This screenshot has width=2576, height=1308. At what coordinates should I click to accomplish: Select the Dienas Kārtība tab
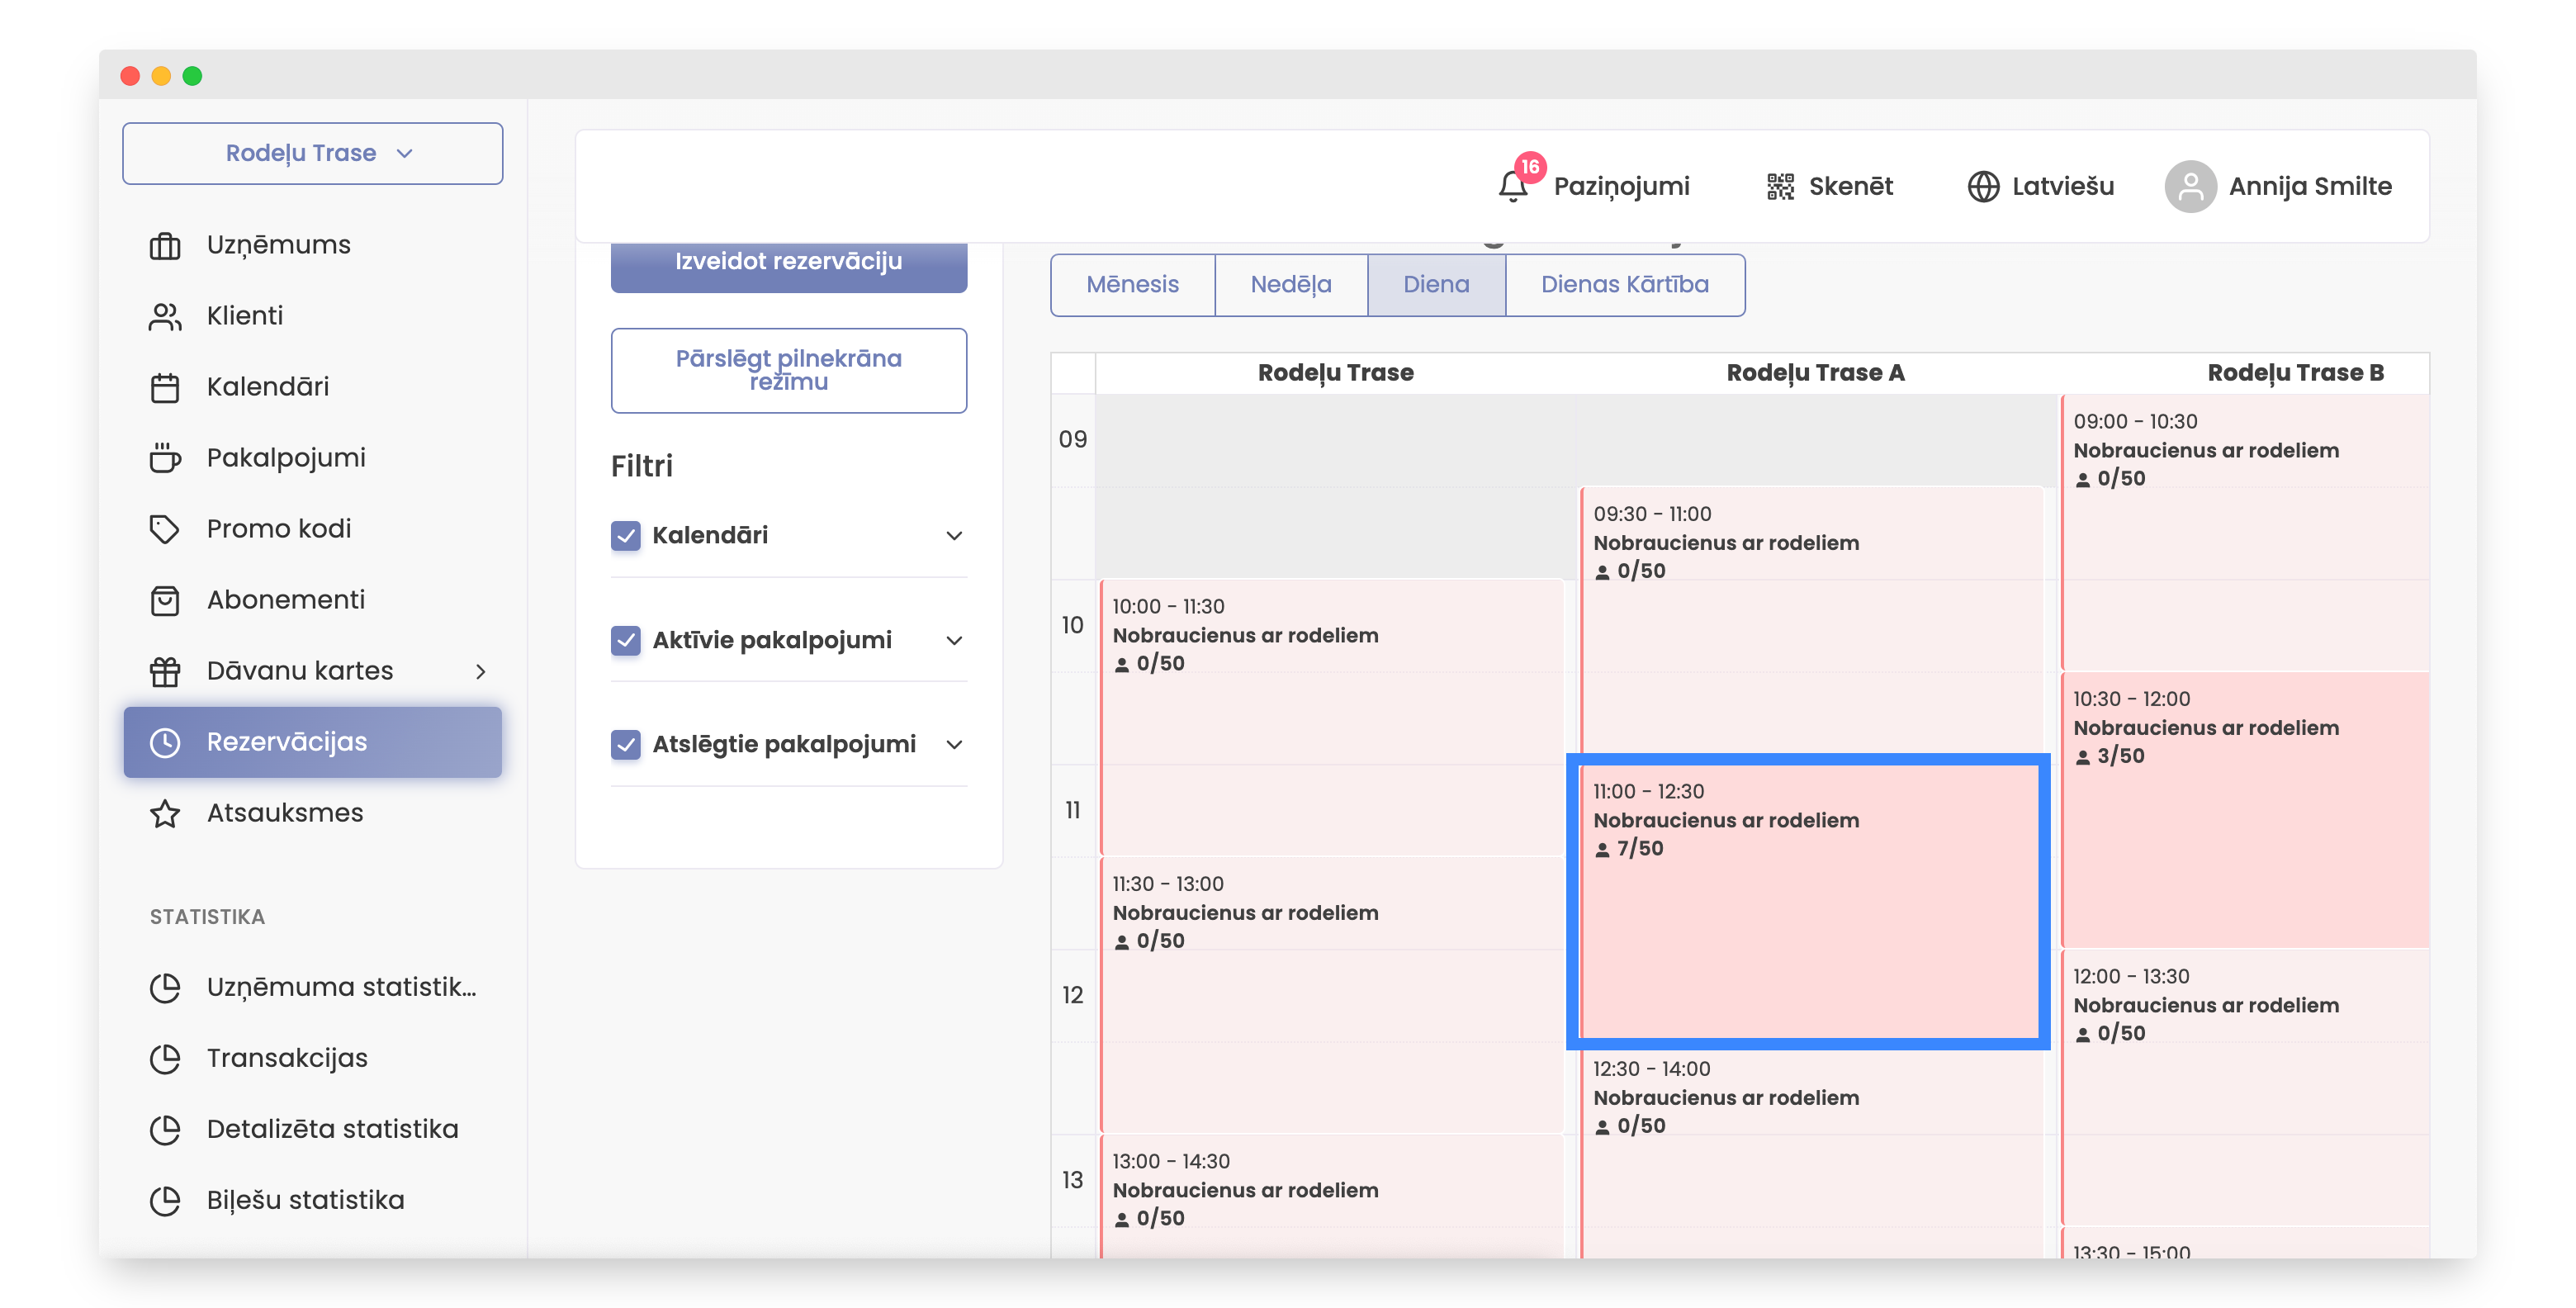click(1624, 285)
